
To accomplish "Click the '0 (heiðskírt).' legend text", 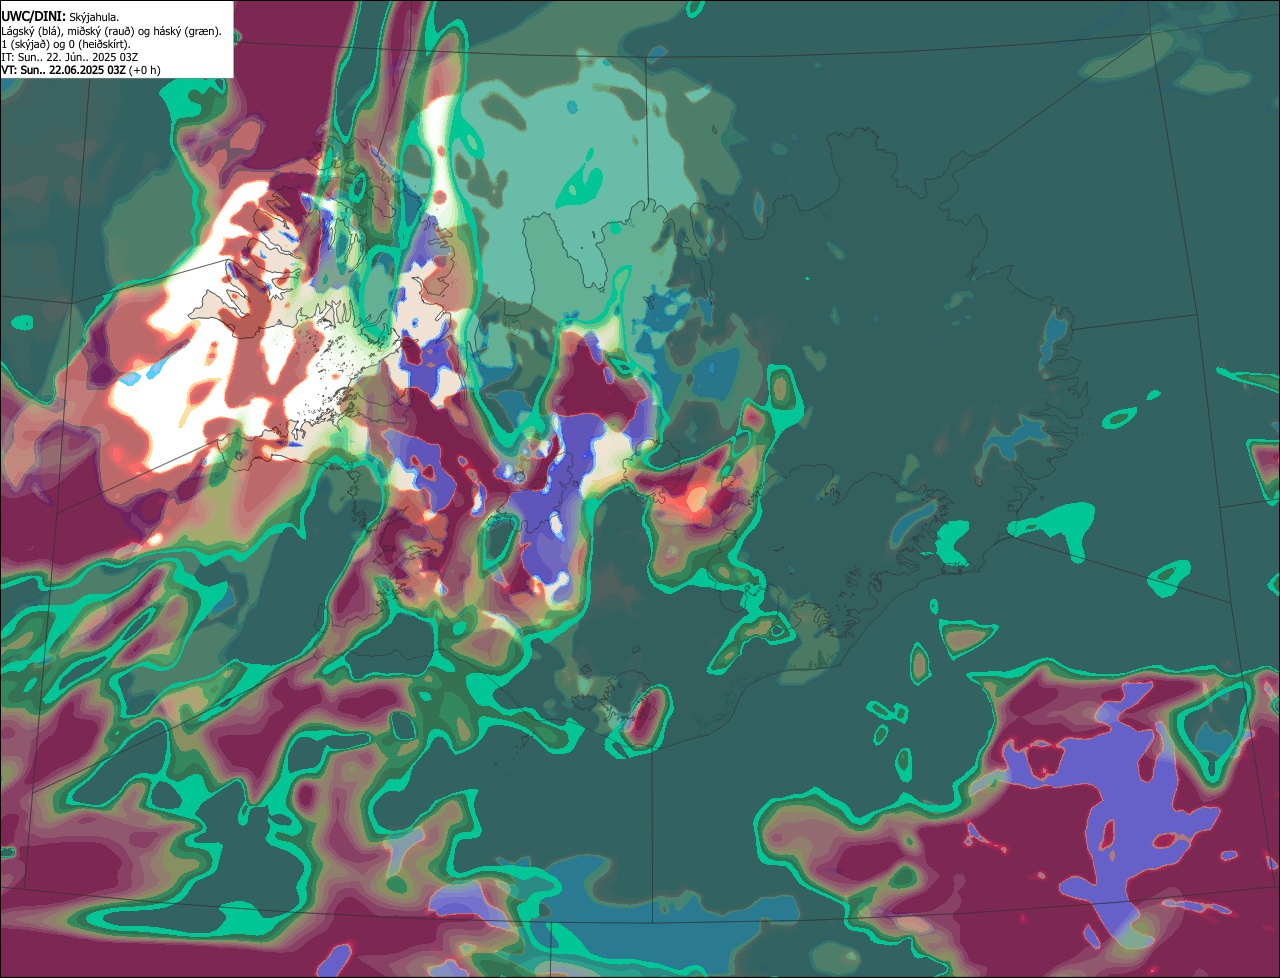I will [99, 45].
